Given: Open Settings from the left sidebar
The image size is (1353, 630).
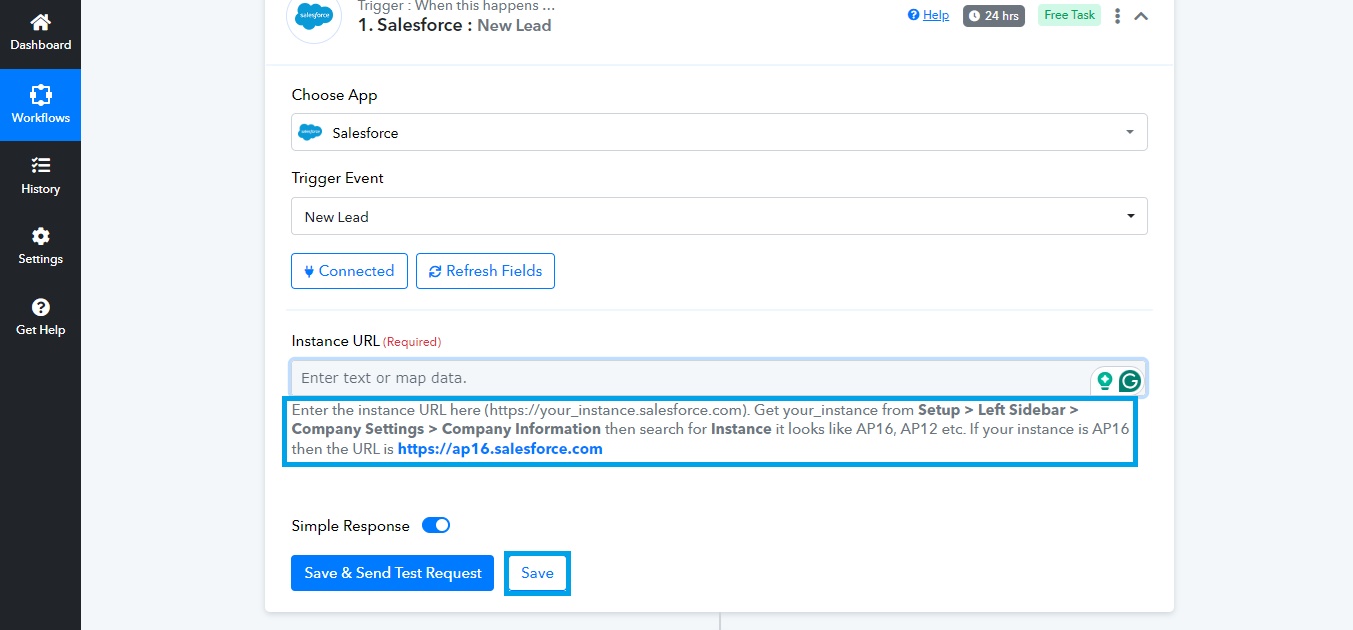Looking at the screenshot, I should click(40, 246).
